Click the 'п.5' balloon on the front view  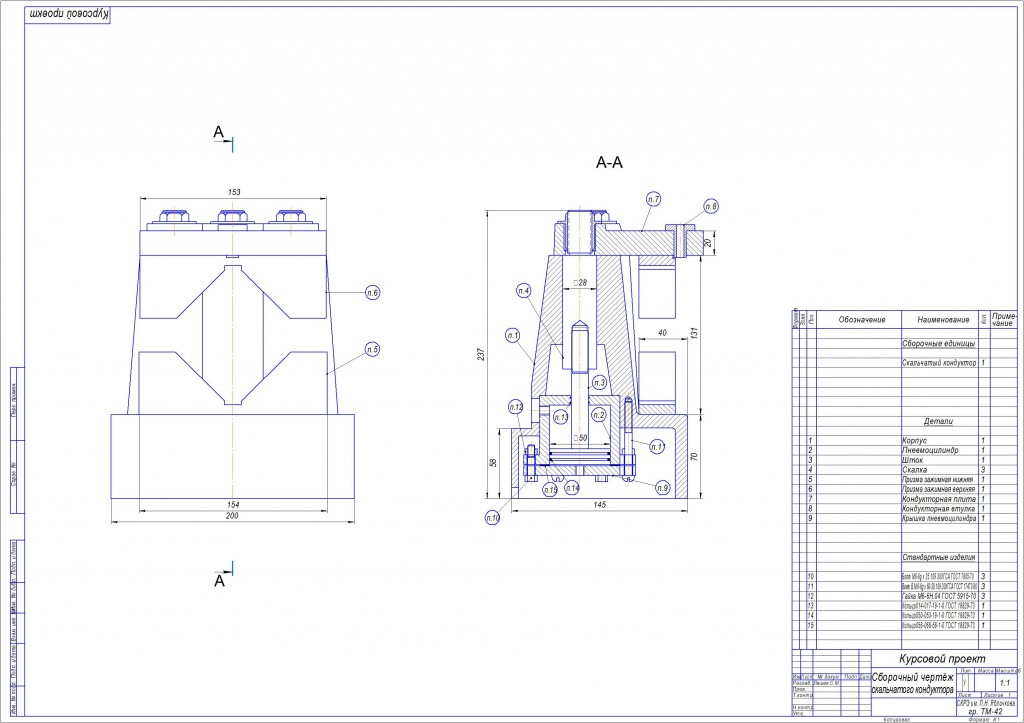(372, 349)
